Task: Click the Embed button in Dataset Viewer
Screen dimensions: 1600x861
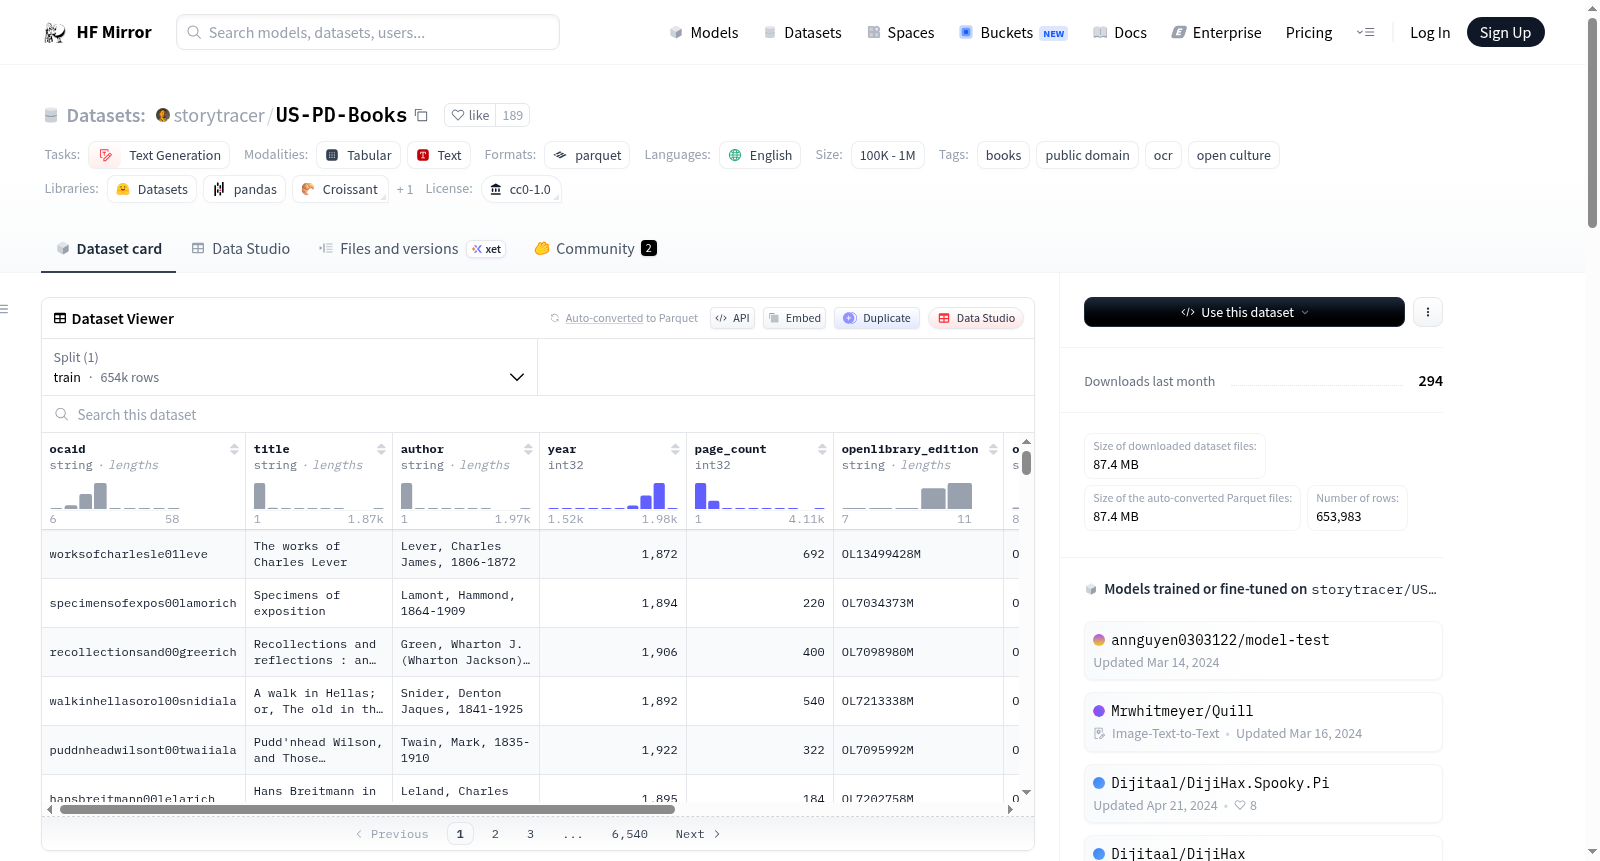Action: (794, 318)
